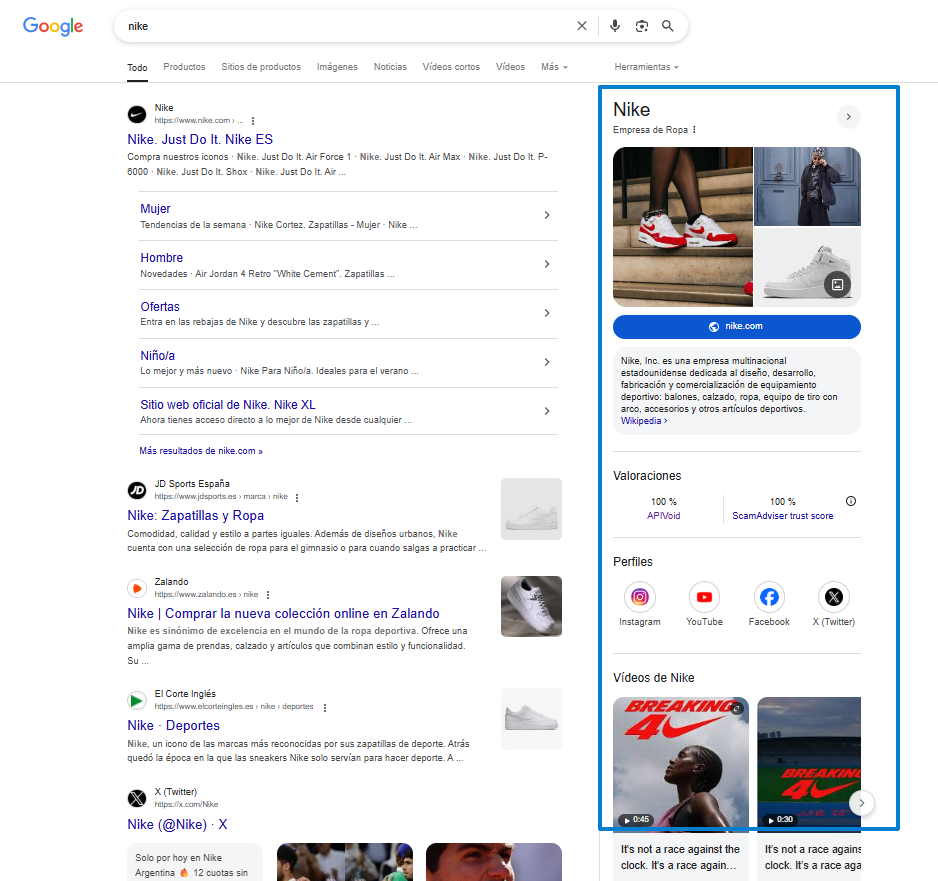The width and height of the screenshot is (938, 881).
Task: Switch to the Imágenes tab
Action: coord(337,67)
